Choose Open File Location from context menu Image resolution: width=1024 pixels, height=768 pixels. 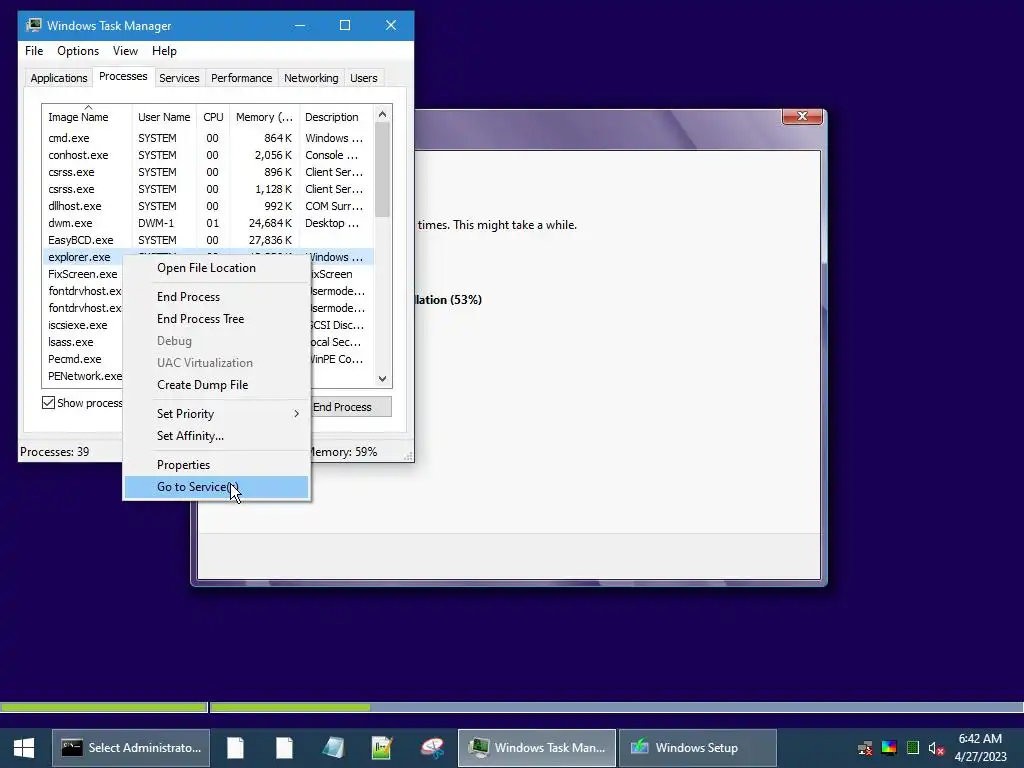click(206, 268)
